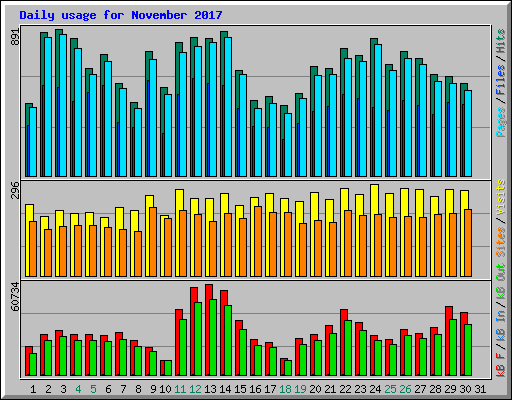Viewport: 512px width, 400px height.
Task: Click day label '8' on the x-axis
Action: coord(138,389)
